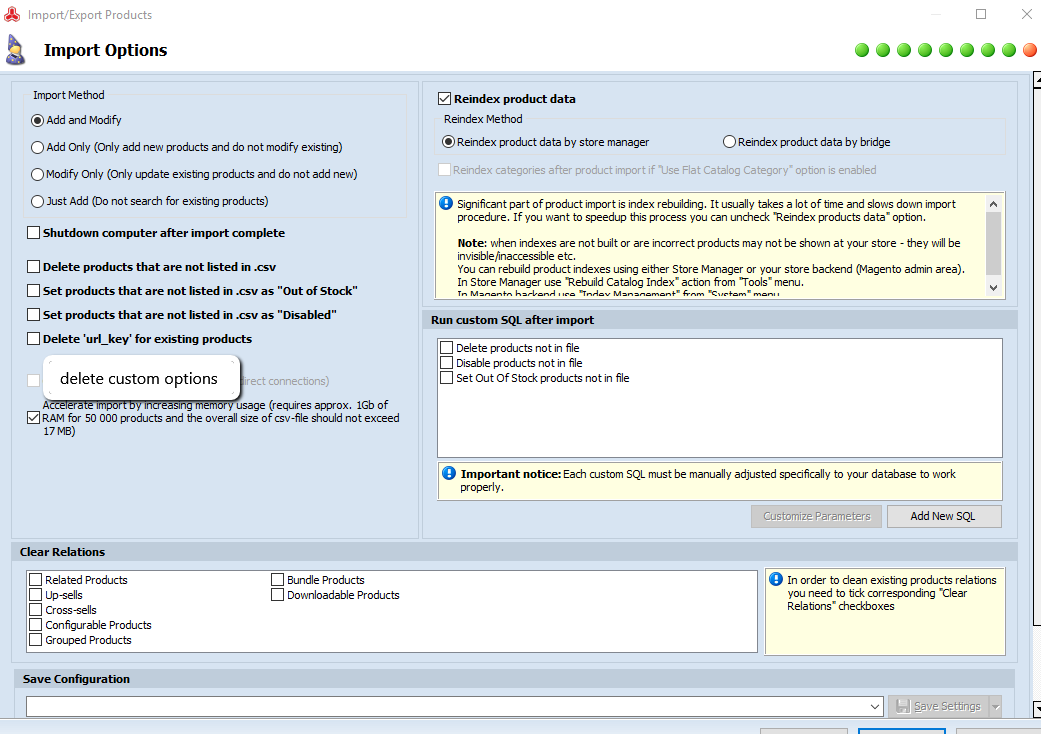This screenshot has height=734, width=1041.
Task: Click the red step indicator dot
Action: tap(1030, 50)
